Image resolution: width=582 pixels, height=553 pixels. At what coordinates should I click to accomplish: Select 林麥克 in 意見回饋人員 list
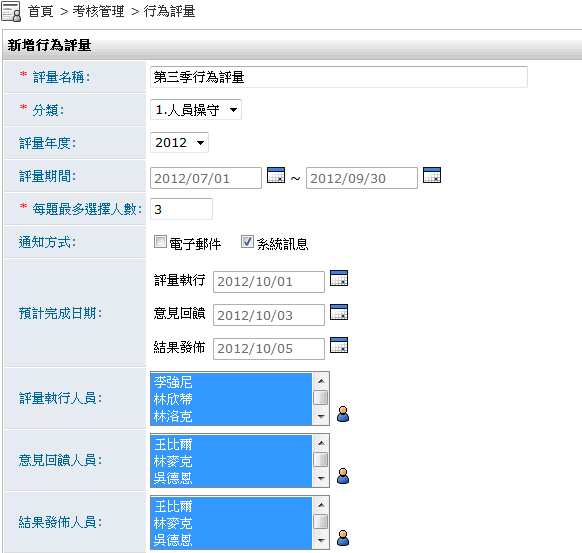point(232,461)
